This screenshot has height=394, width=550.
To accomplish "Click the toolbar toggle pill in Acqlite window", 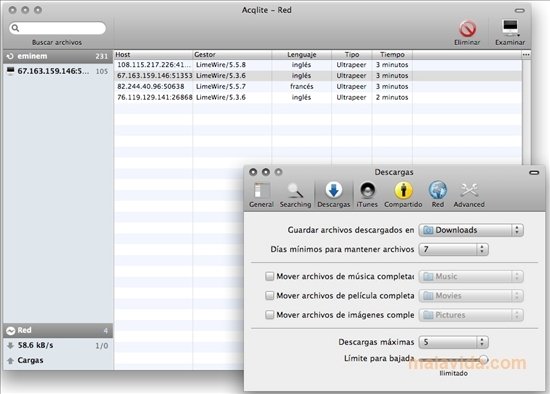I will (519, 11).
